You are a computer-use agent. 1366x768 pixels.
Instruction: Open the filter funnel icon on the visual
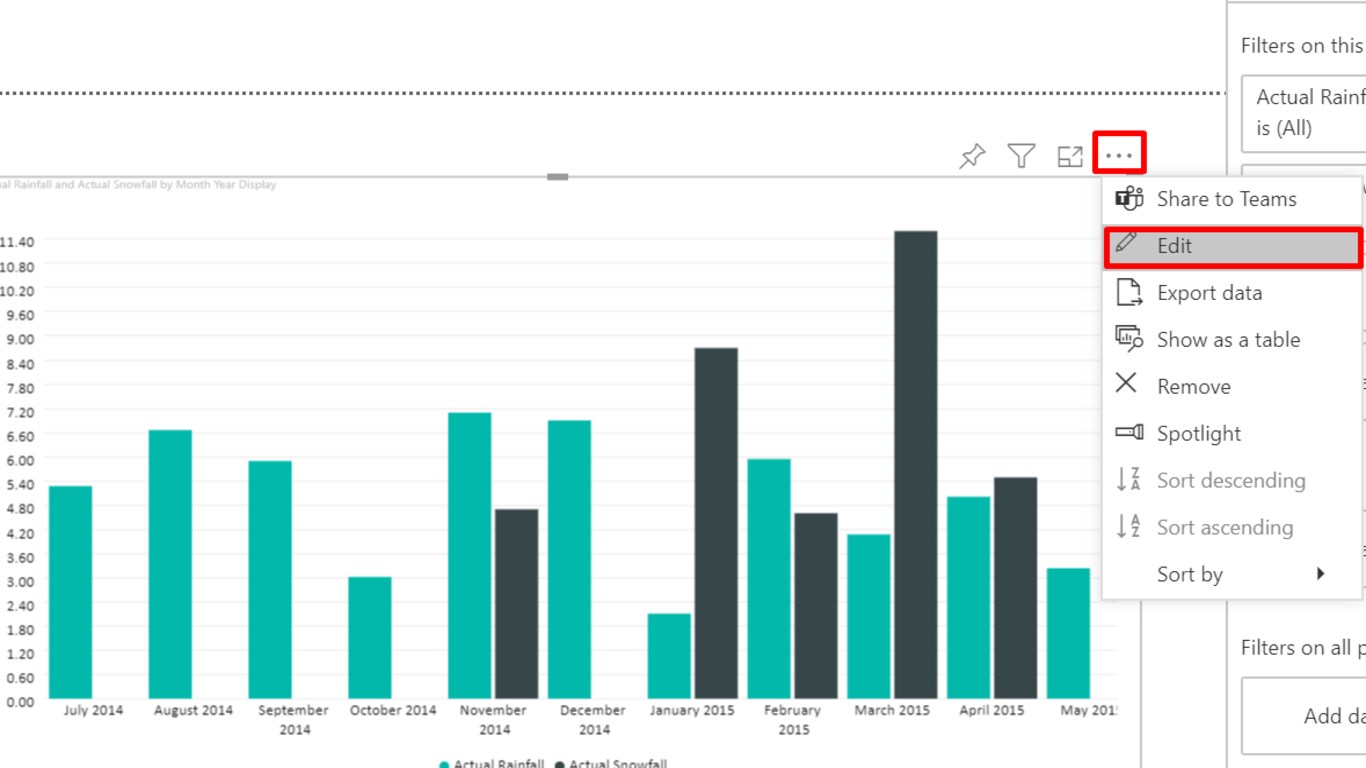[1021, 156]
